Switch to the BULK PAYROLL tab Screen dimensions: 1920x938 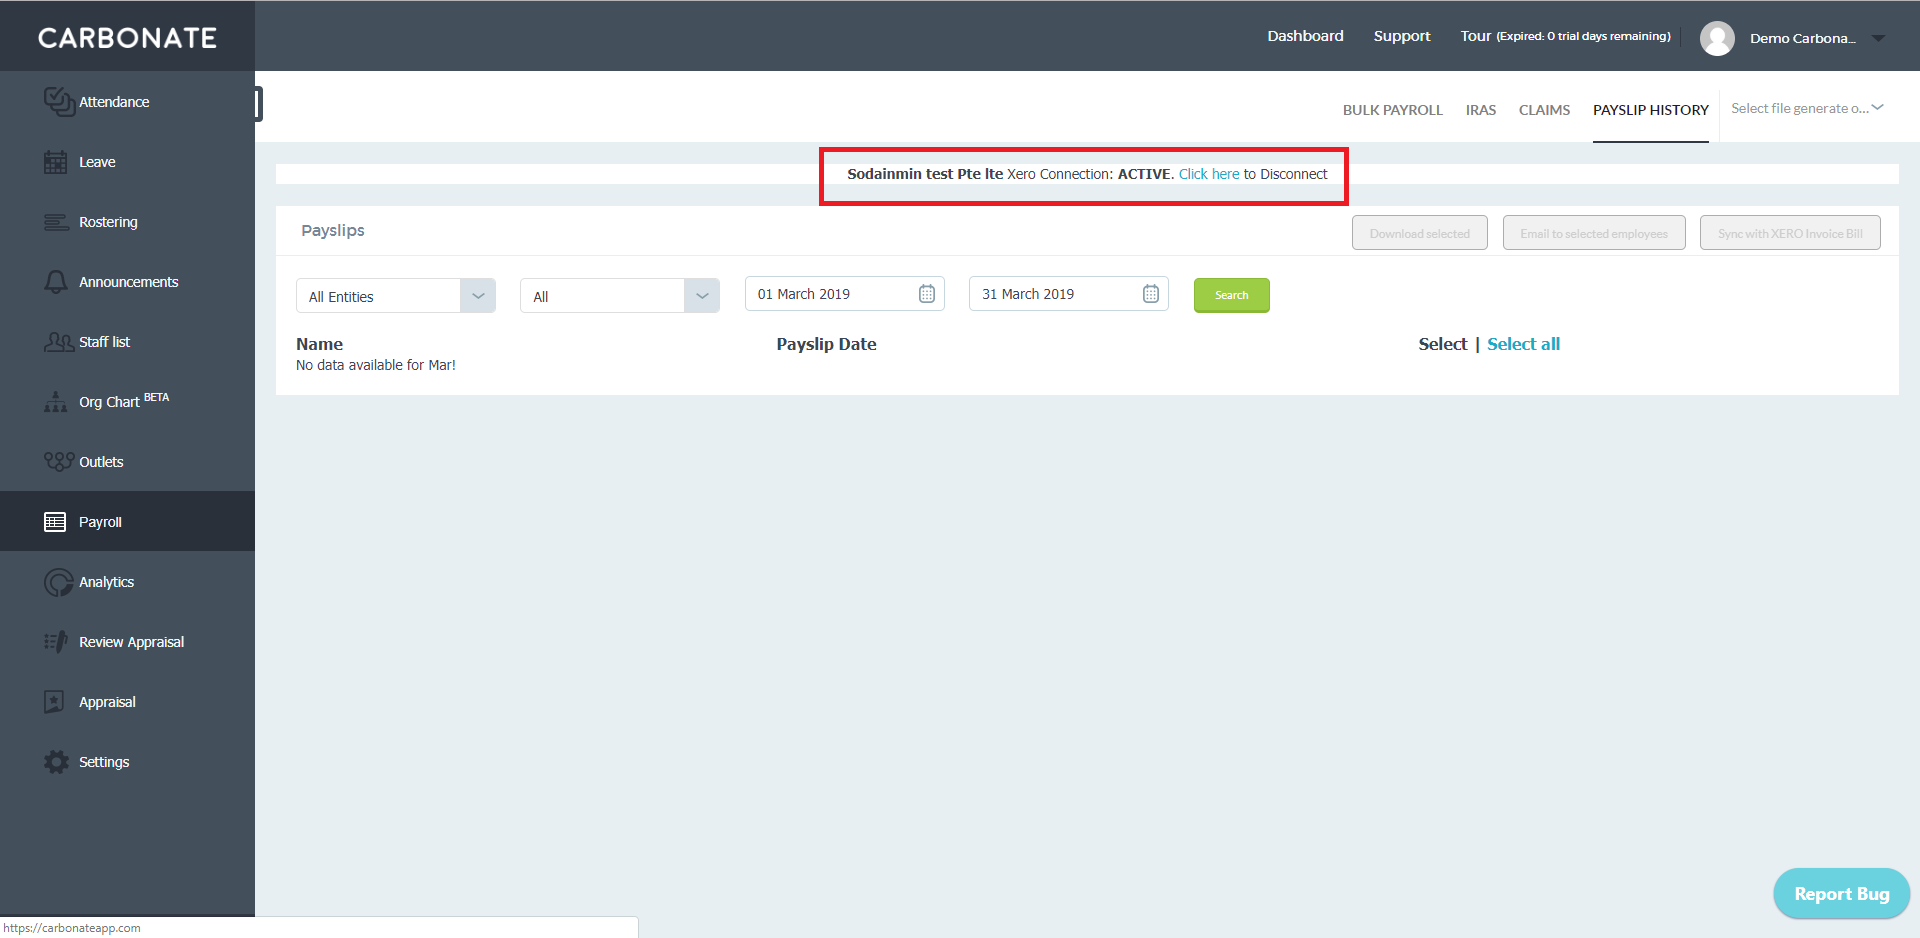coord(1392,110)
